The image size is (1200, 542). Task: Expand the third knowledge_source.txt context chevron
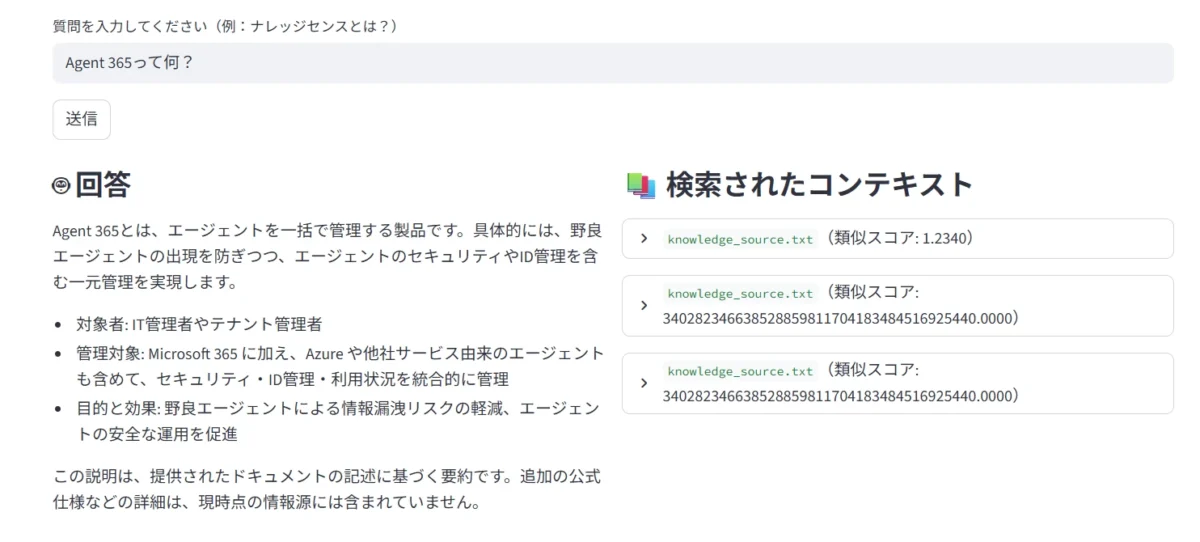pos(644,383)
